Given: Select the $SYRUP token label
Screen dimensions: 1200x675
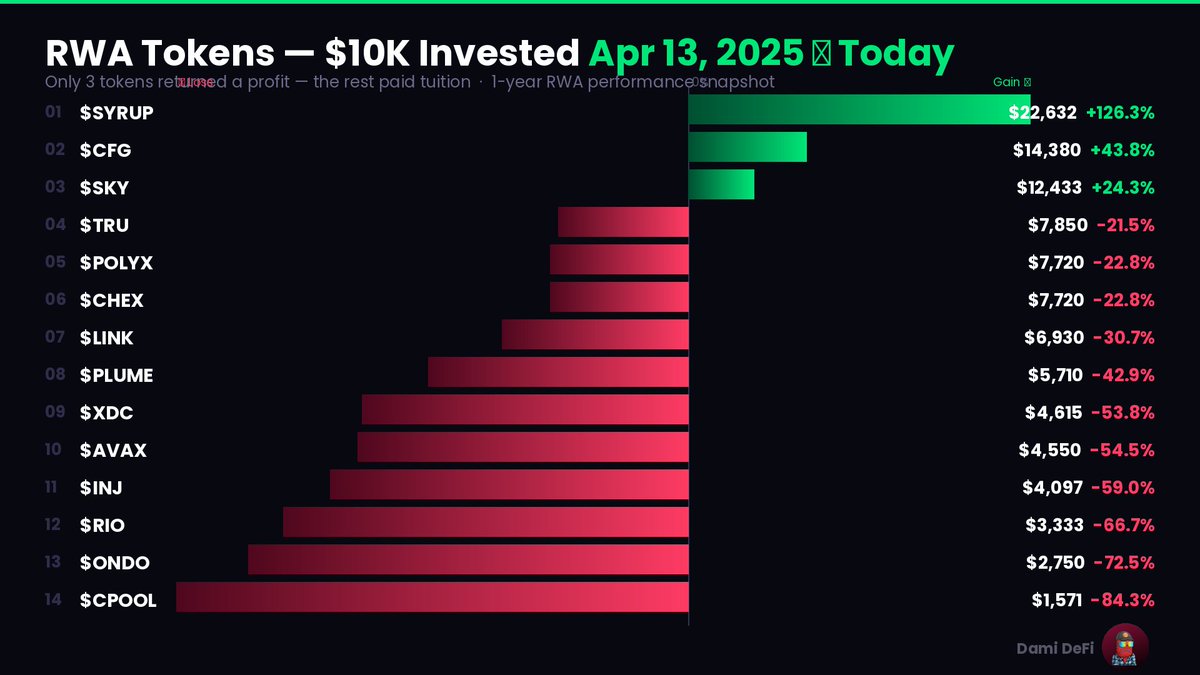Looking at the screenshot, I should pos(117,113).
